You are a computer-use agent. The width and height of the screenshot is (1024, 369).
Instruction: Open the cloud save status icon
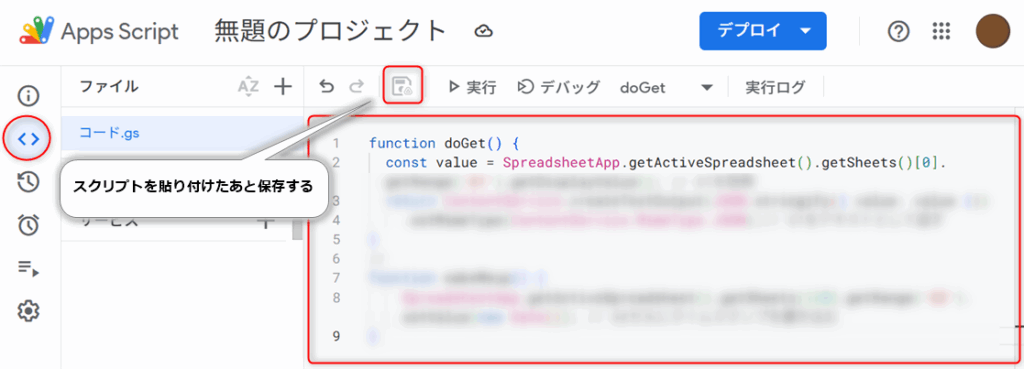pyautogui.click(x=483, y=31)
